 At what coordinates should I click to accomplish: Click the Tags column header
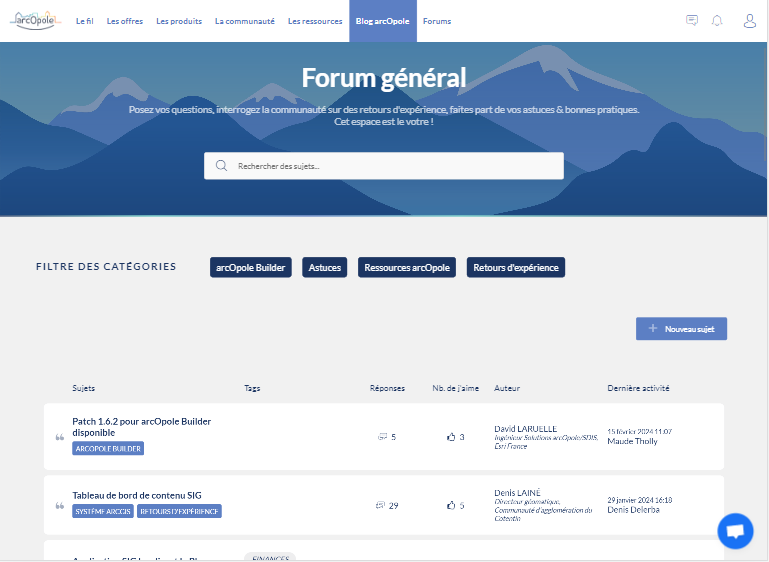252,388
